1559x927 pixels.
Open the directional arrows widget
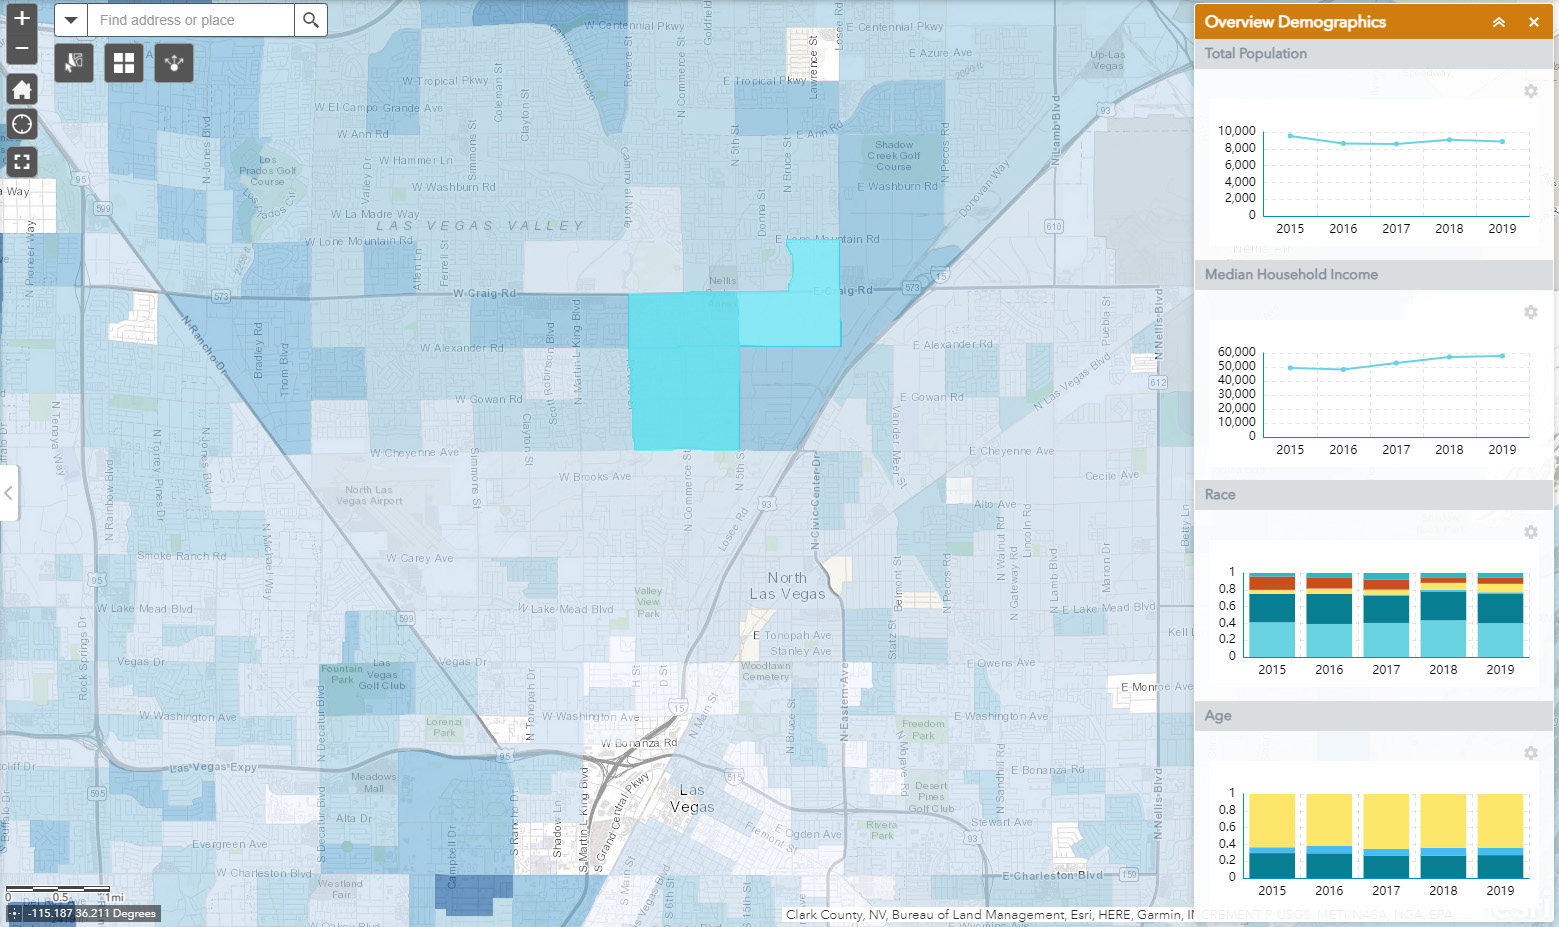(174, 63)
